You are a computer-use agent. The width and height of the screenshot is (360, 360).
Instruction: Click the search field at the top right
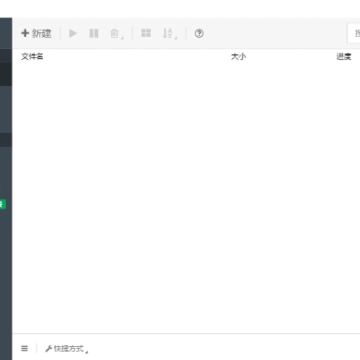point(354,33)
